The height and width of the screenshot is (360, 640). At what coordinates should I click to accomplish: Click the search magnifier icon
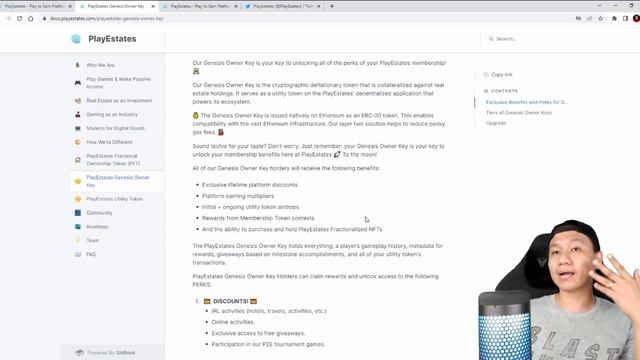click(491, 39)
